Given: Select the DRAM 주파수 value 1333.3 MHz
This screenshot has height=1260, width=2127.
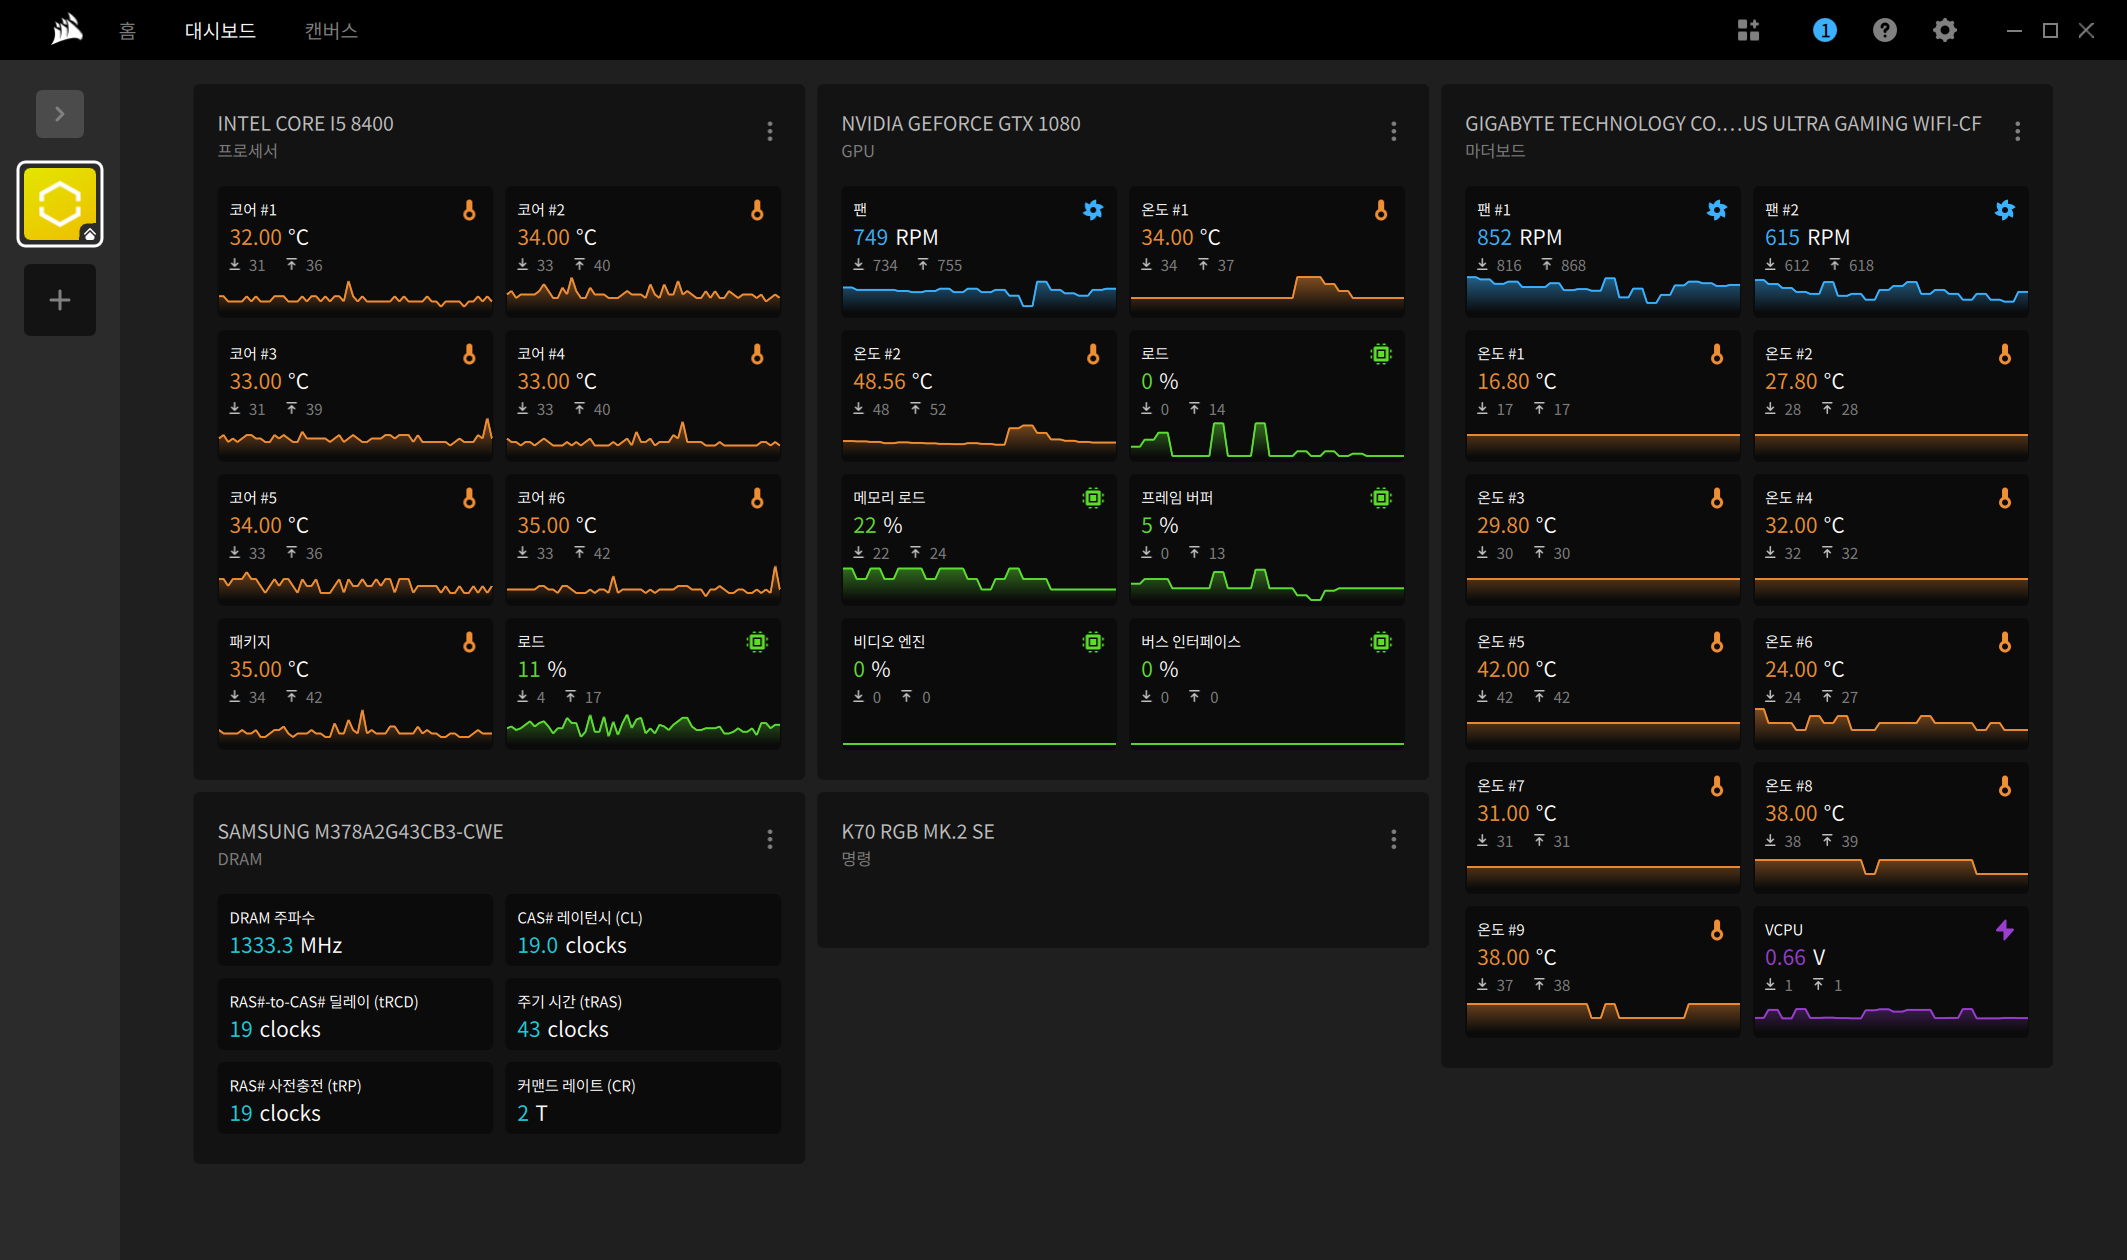Looking at the screenshot, I should coord(286,945).
